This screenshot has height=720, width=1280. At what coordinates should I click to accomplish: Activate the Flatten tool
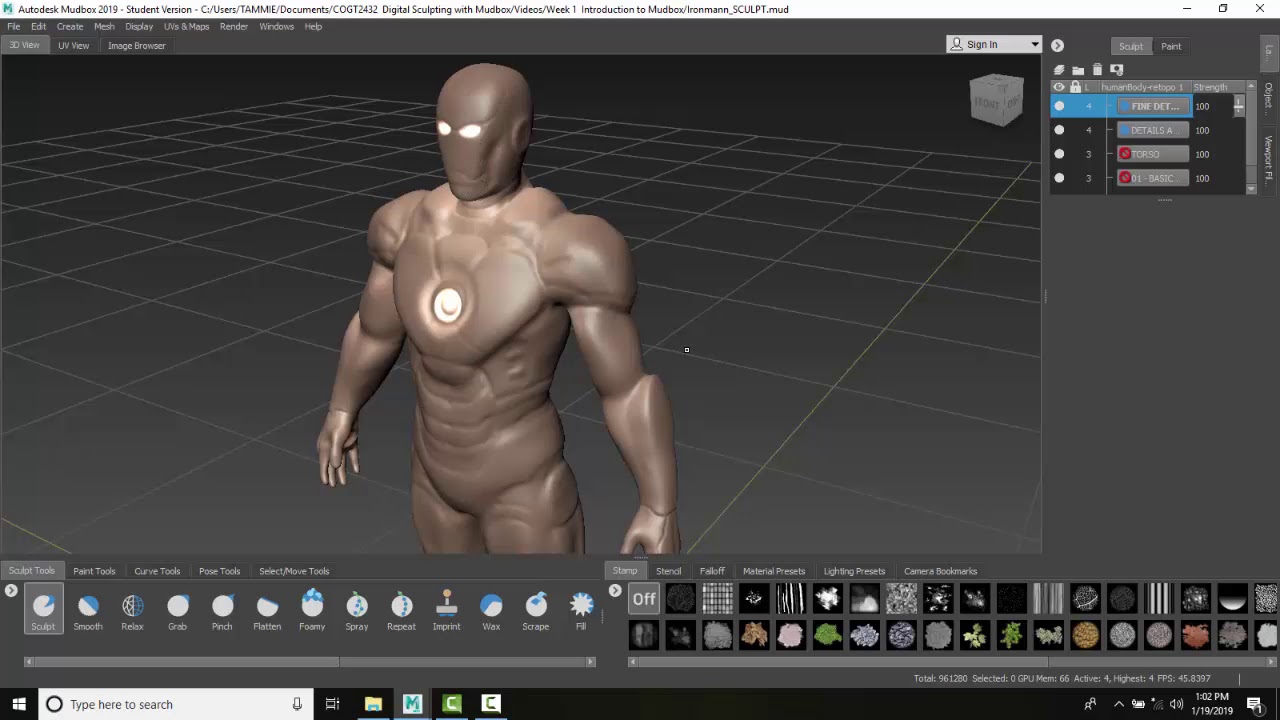[x=267, y=610]
